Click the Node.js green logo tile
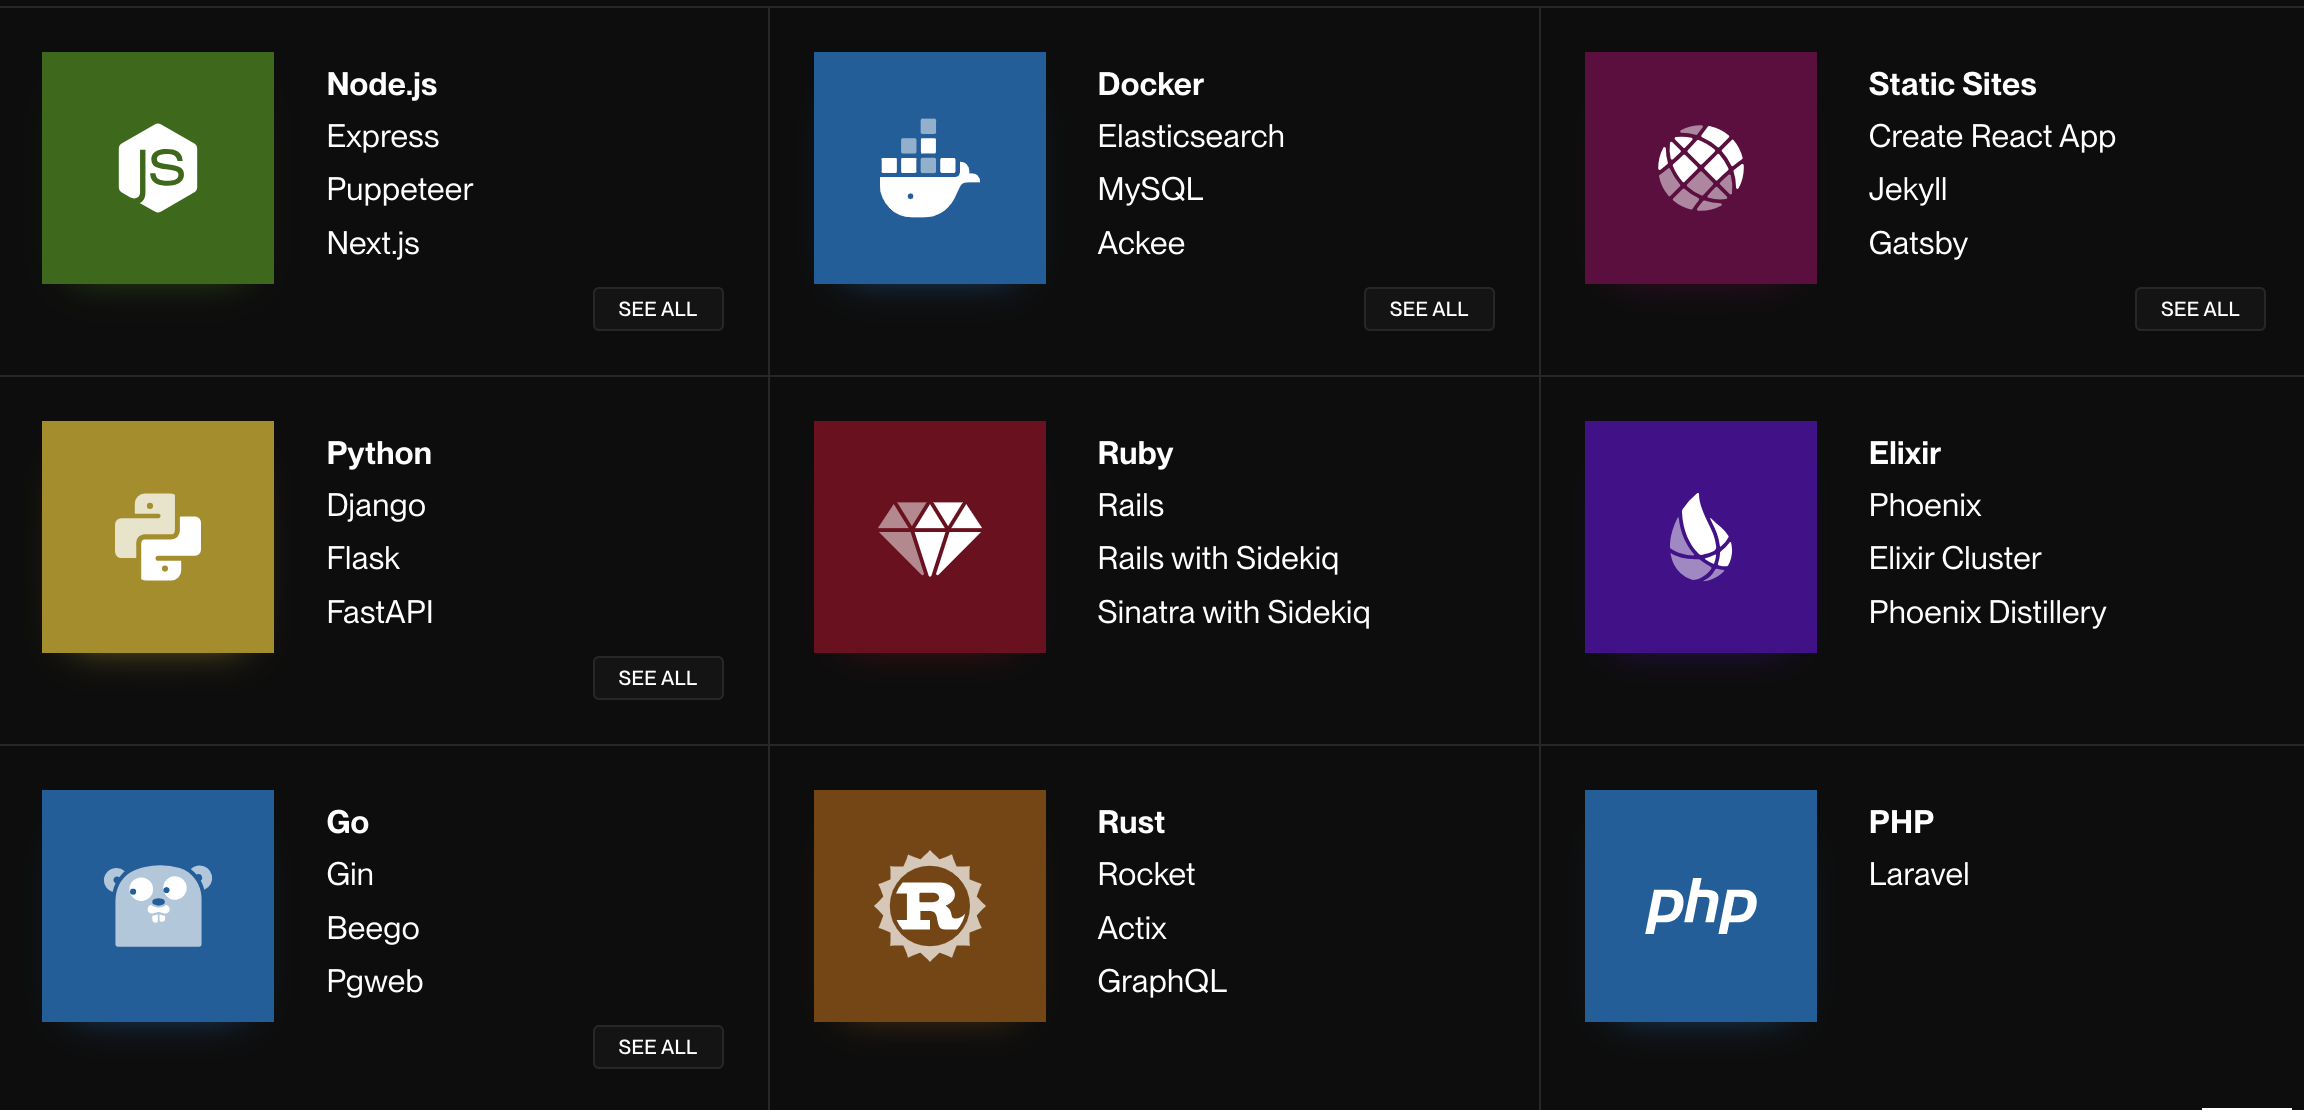Screen dimensions: 2304x1110 coord(158,168)
